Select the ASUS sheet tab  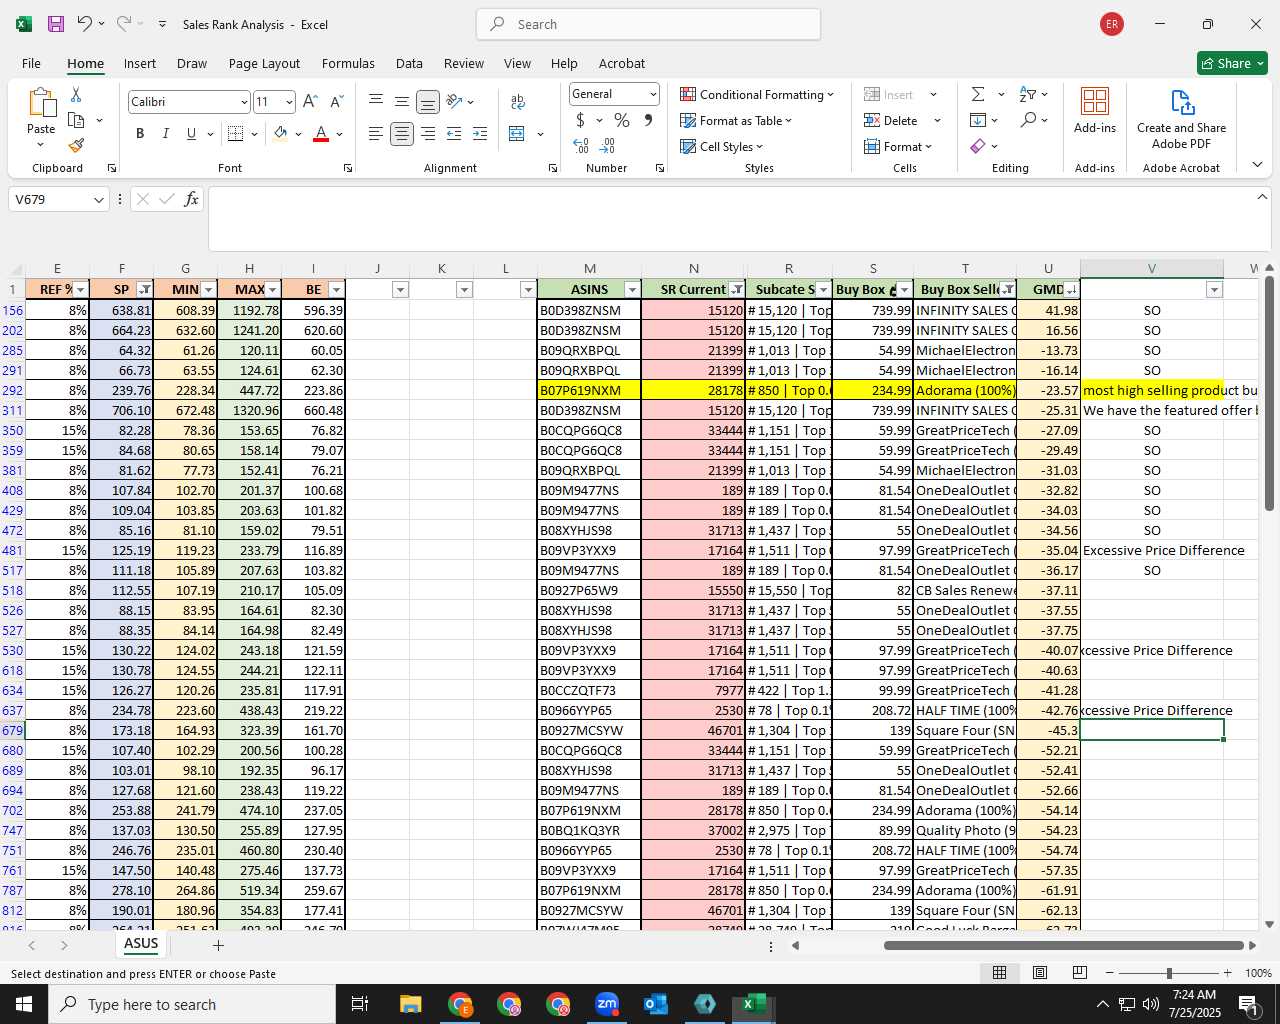coord(141,944)
